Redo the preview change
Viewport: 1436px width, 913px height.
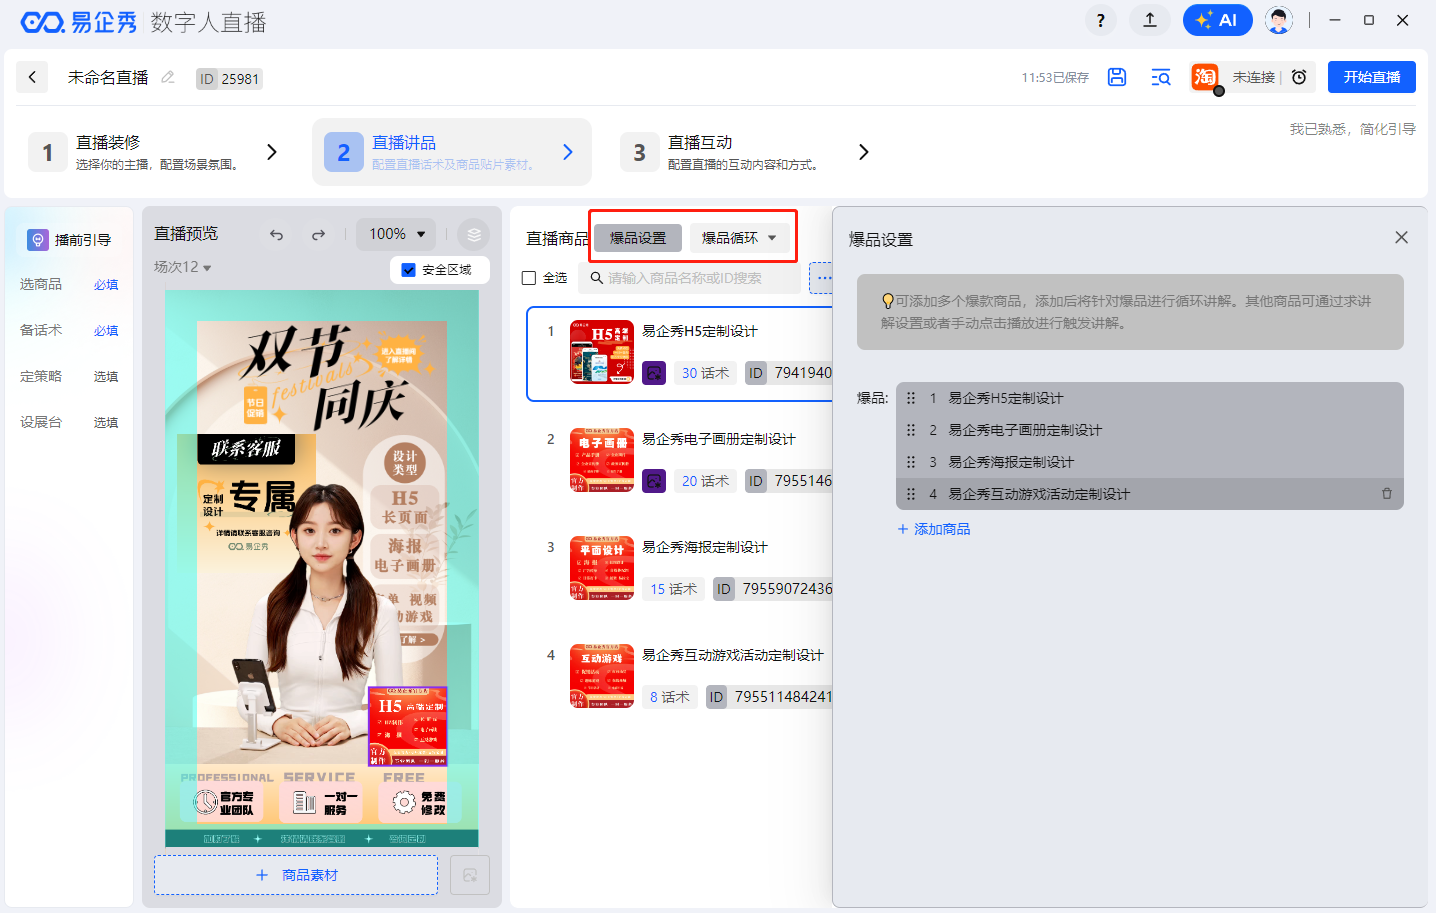click(318, 235)
